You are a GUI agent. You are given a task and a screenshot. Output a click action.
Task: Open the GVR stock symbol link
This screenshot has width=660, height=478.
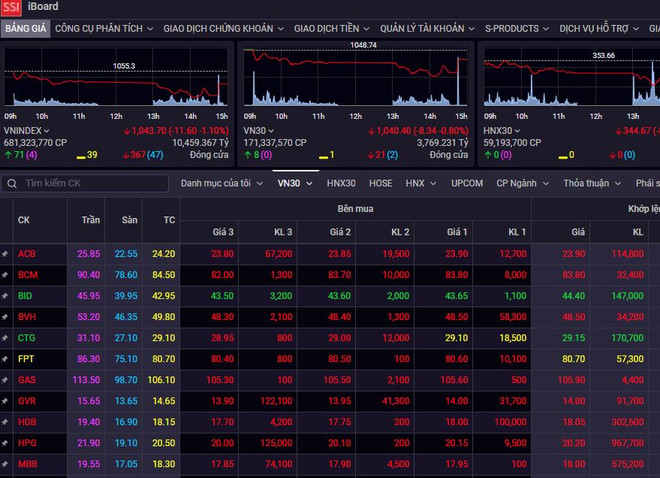coord(27,401)
